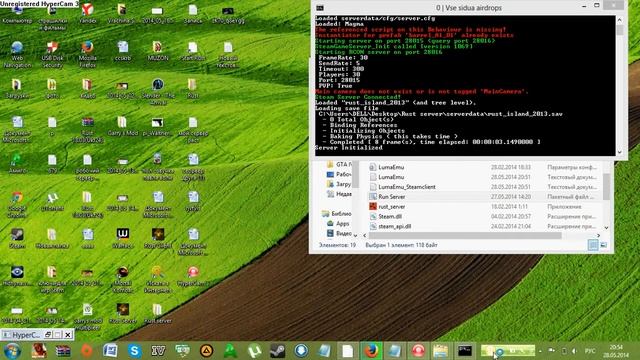This screenshot has width=640, height=360.
Task: Open Apps library in Explorer sidebar
Action: 338,223
